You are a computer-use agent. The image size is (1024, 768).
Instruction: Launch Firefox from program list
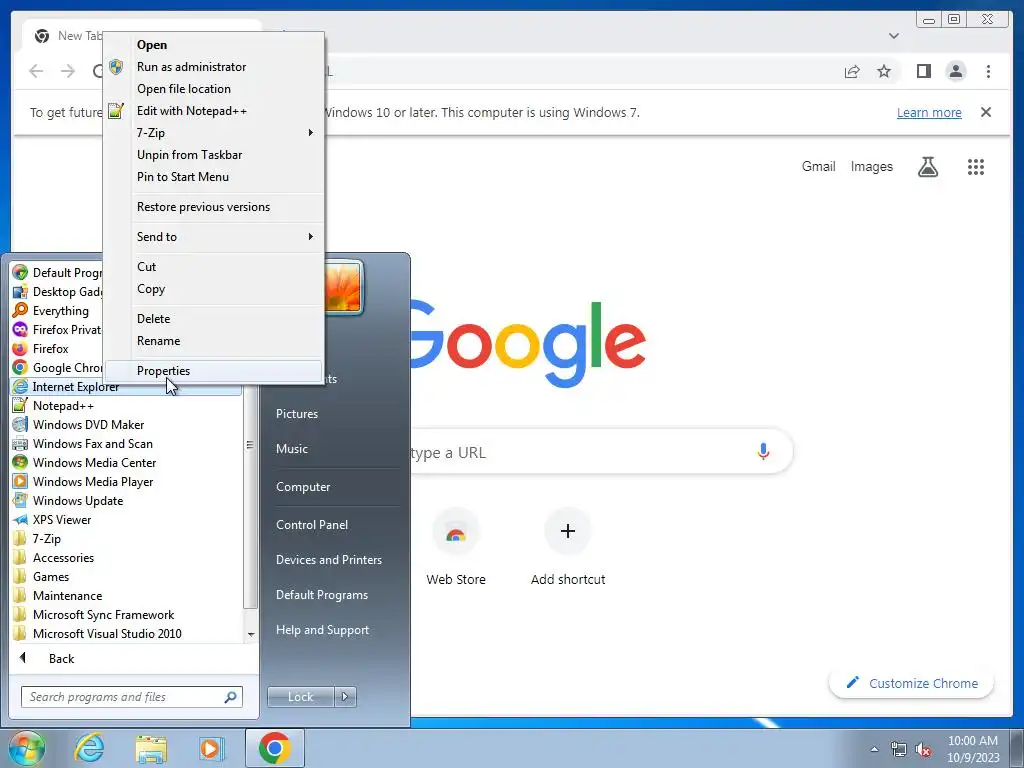point(51,349)
